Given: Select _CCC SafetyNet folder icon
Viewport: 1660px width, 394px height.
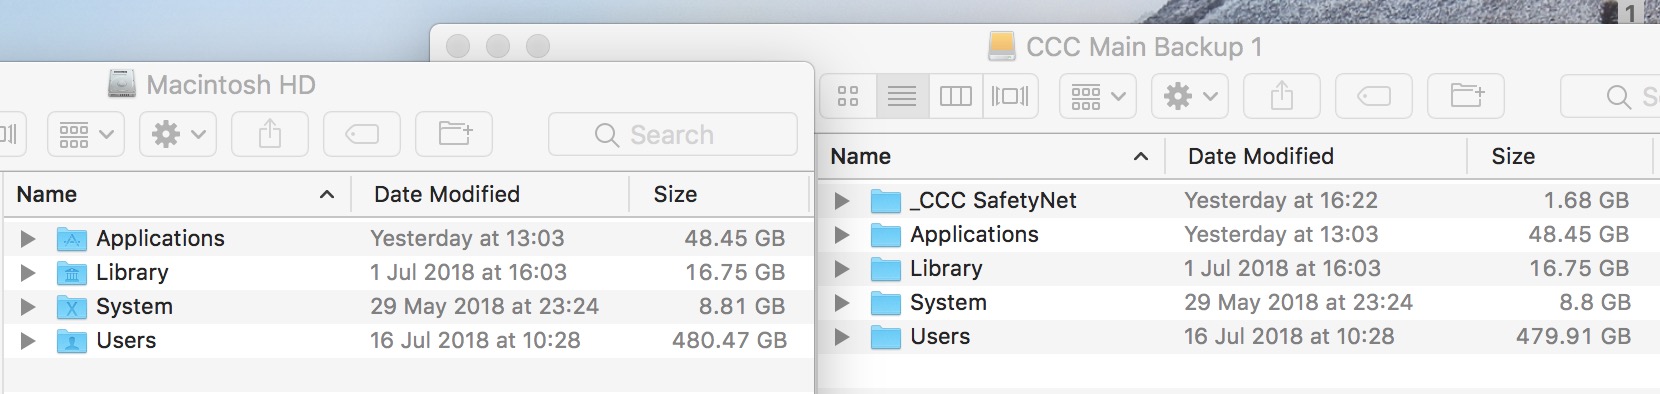Looking at the screenshot, I should click(x=886, y=201).
